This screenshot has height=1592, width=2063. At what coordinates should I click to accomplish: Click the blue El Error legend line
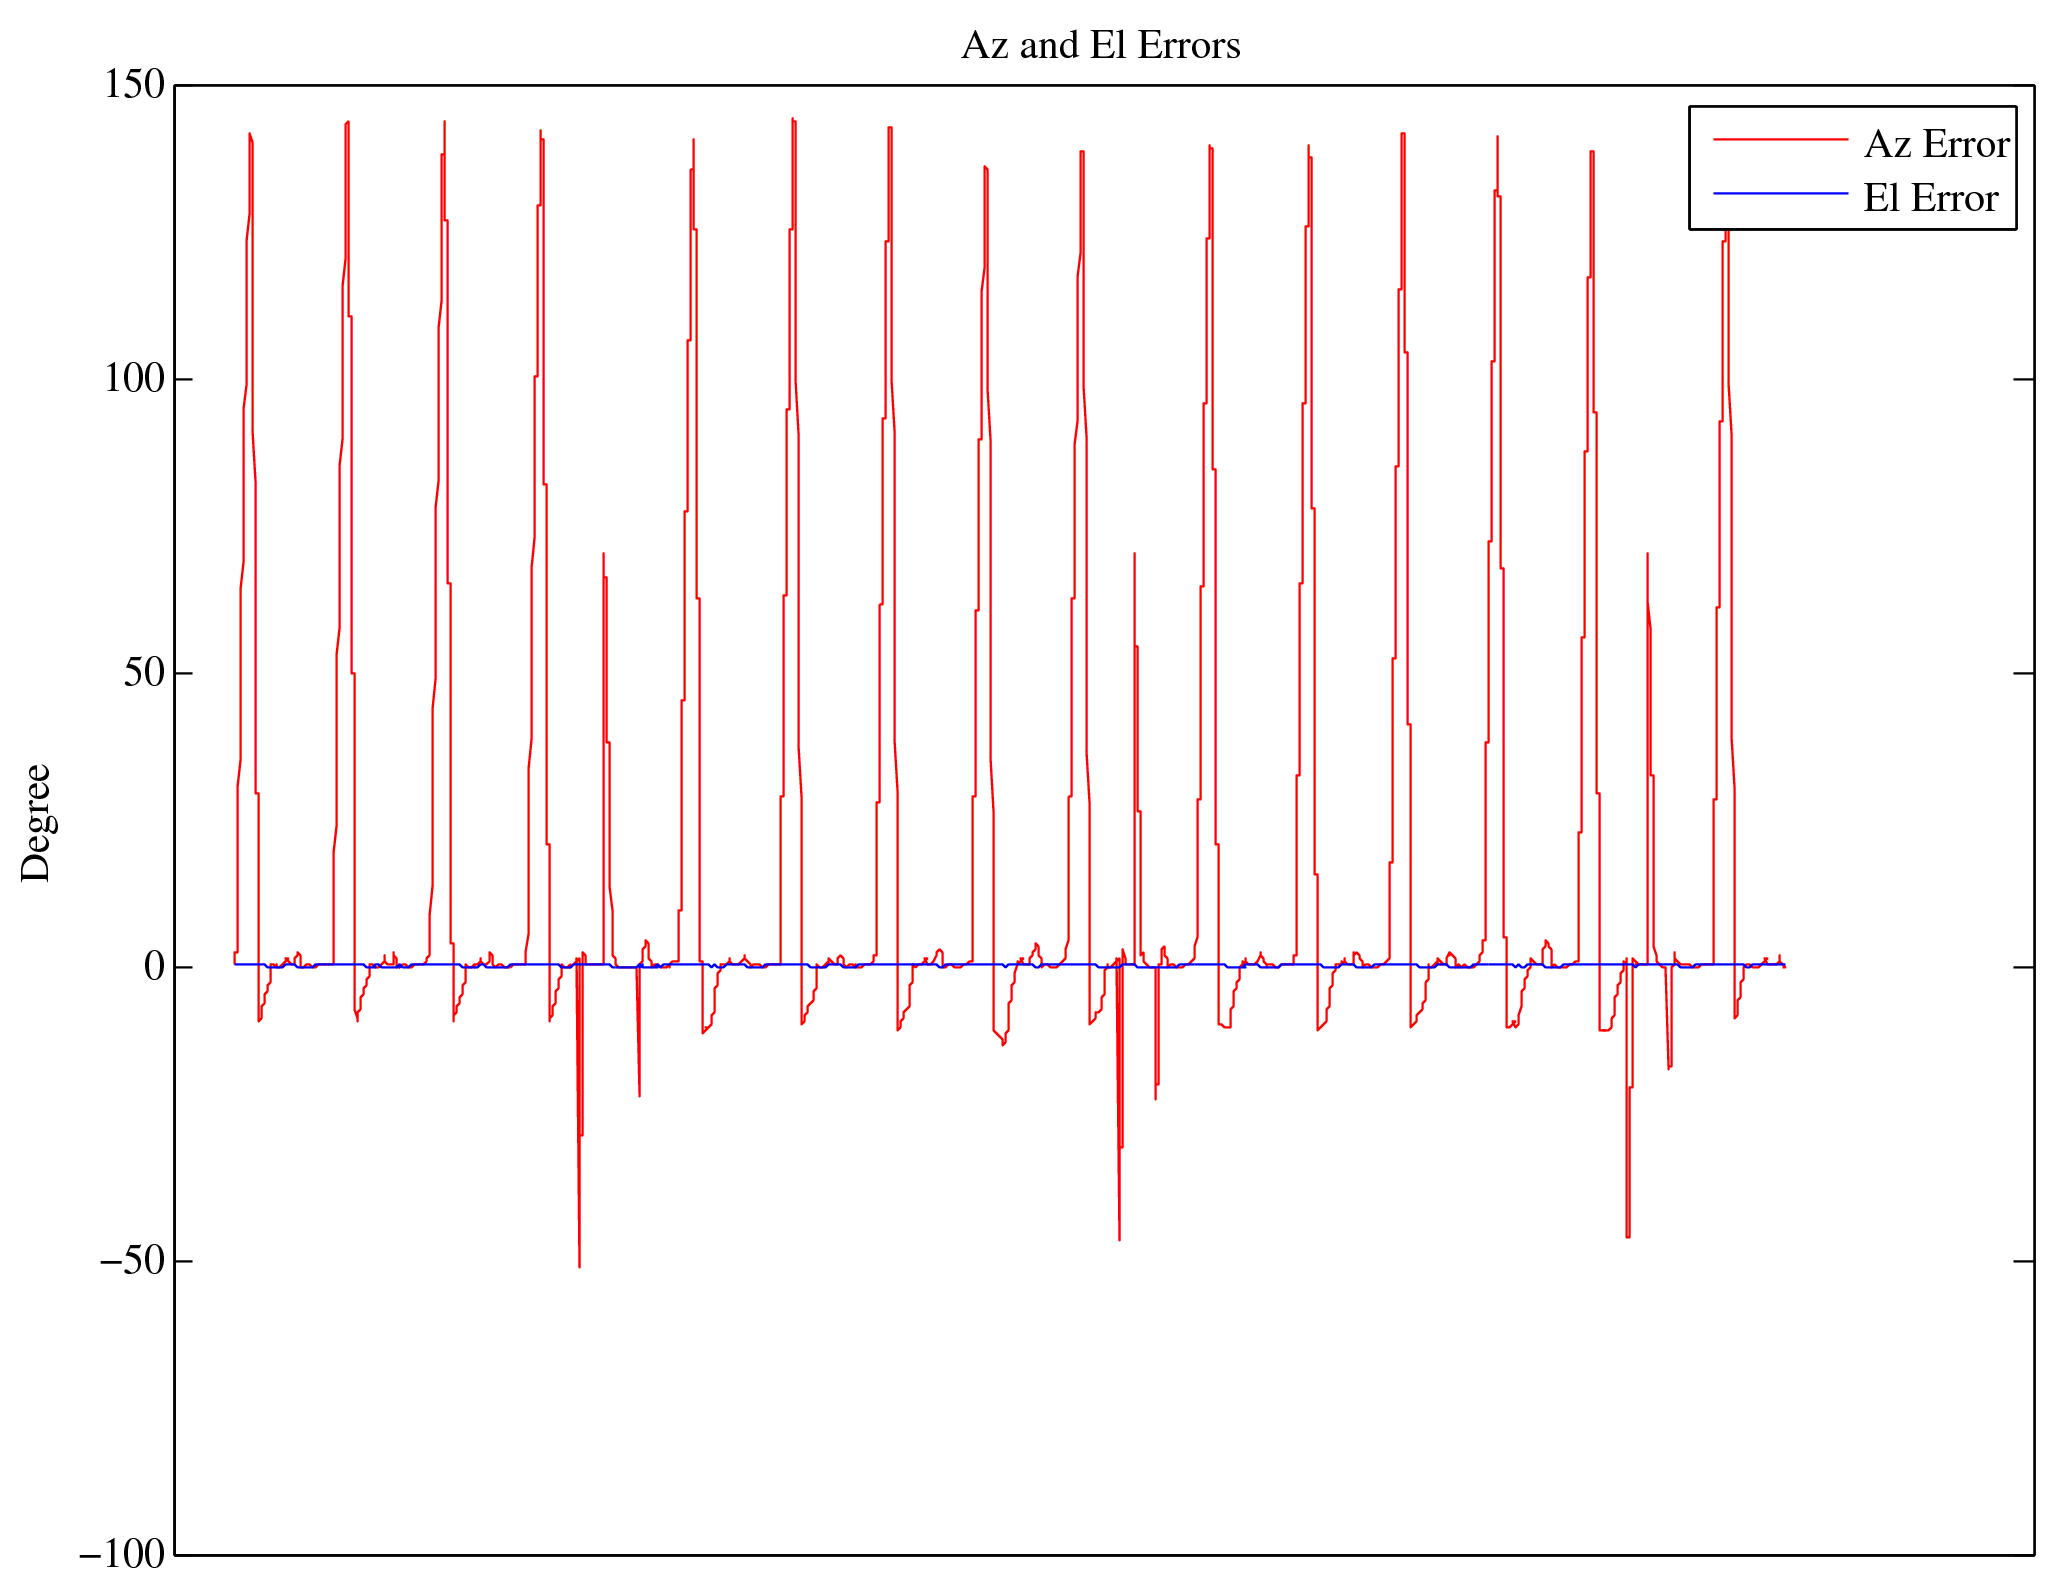[1780, 193]
